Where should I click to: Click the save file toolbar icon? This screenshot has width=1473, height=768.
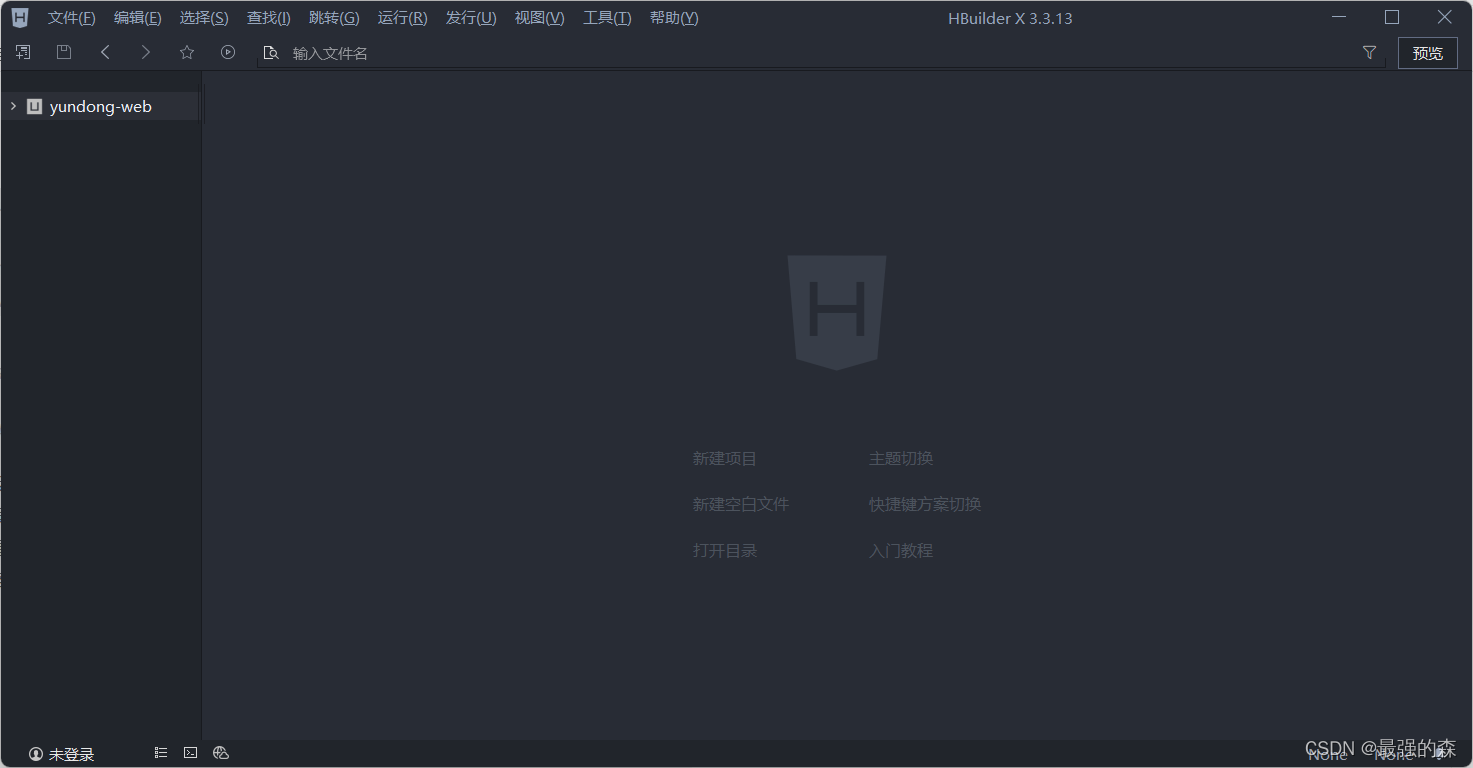point(64,52)
